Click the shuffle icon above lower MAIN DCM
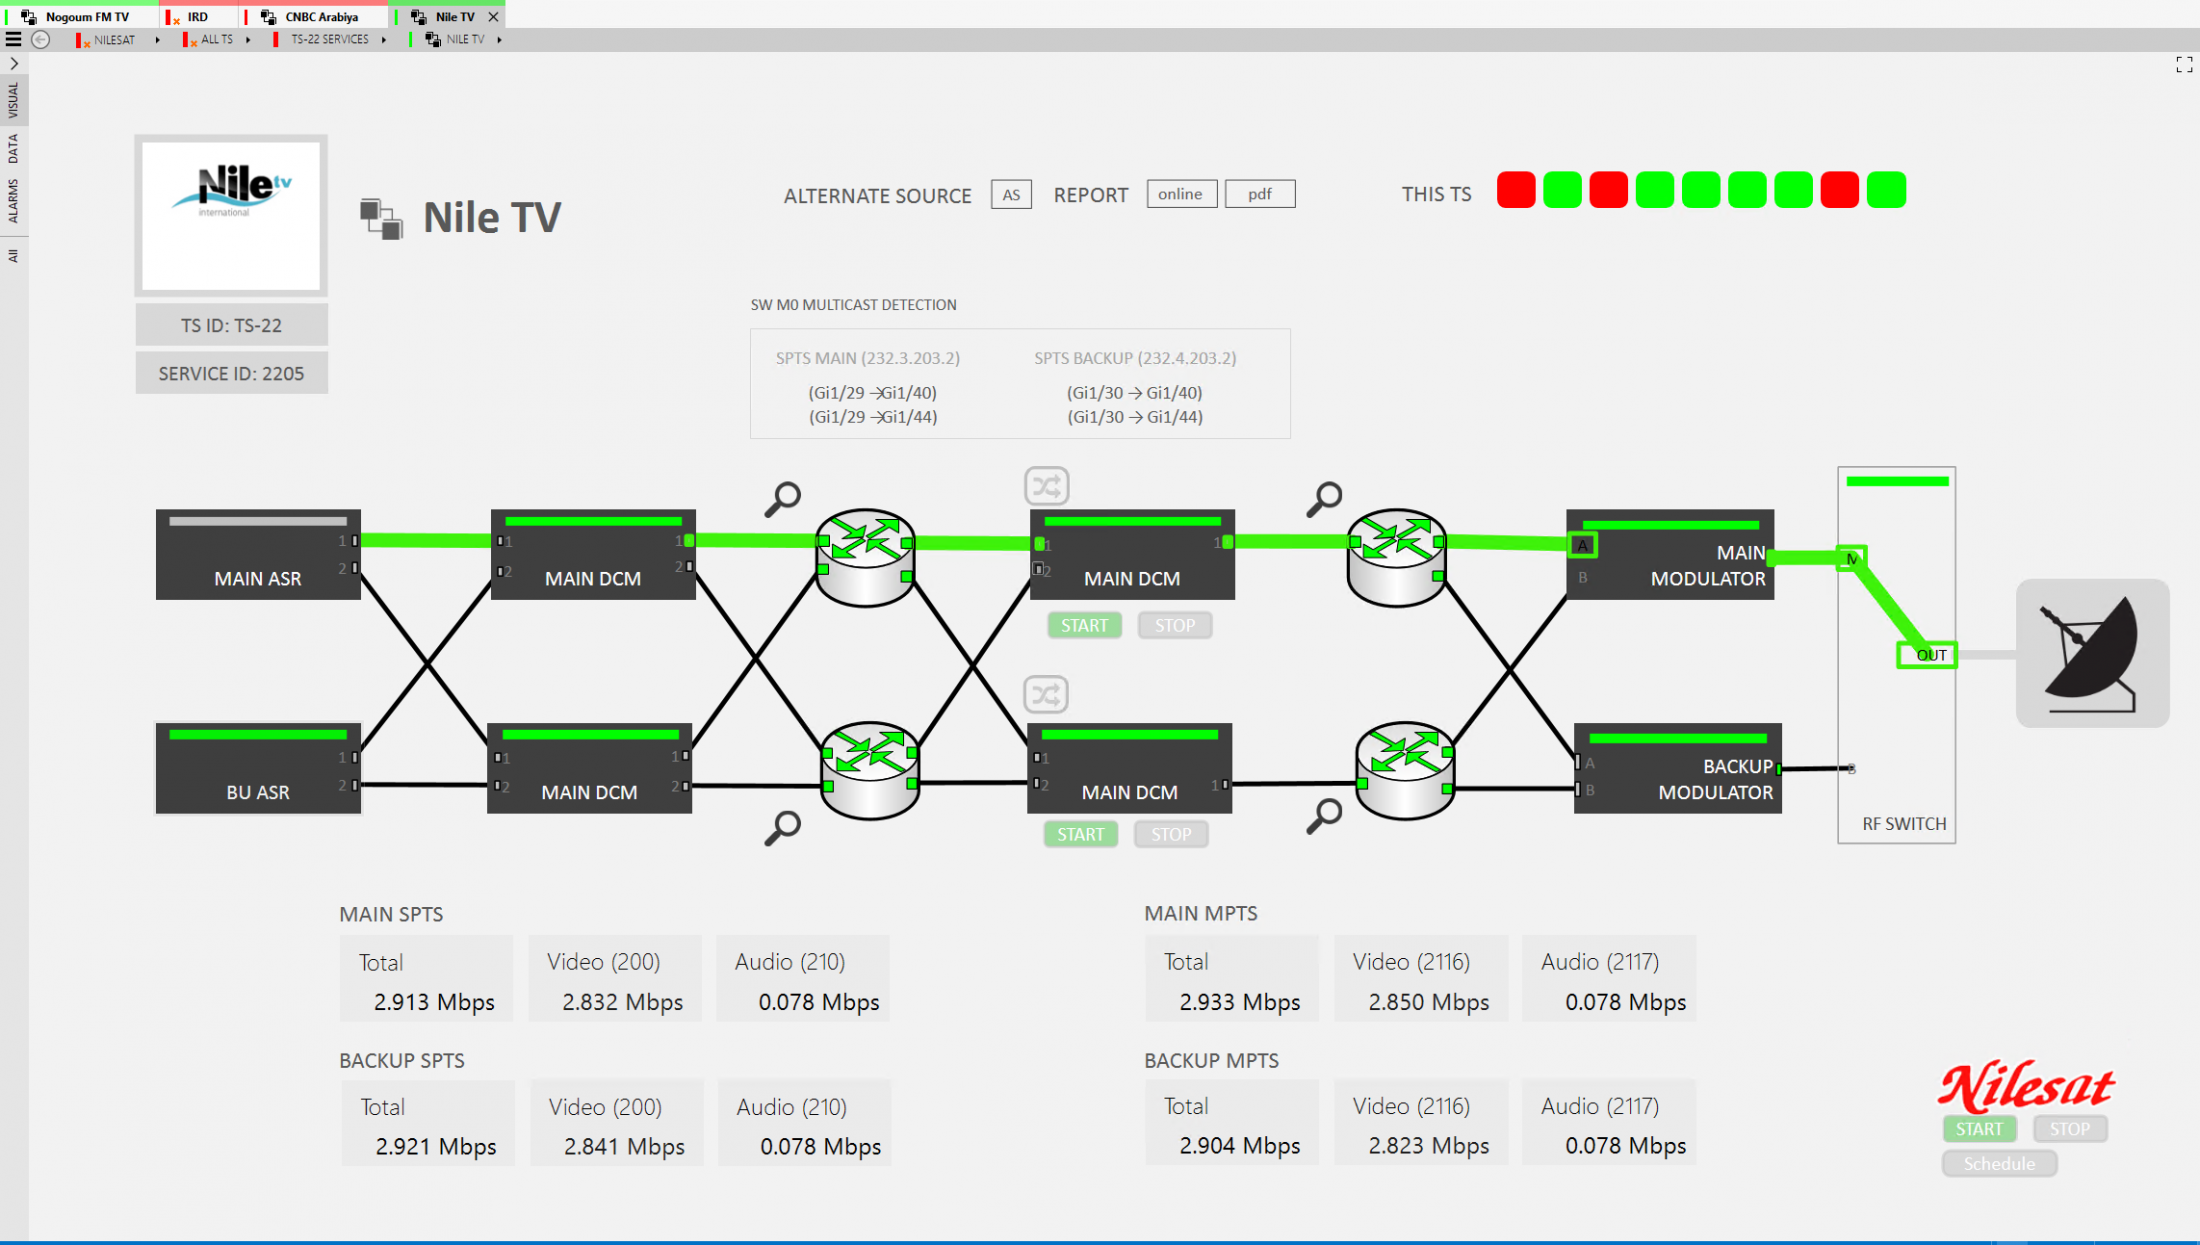 pos(1046,694)
